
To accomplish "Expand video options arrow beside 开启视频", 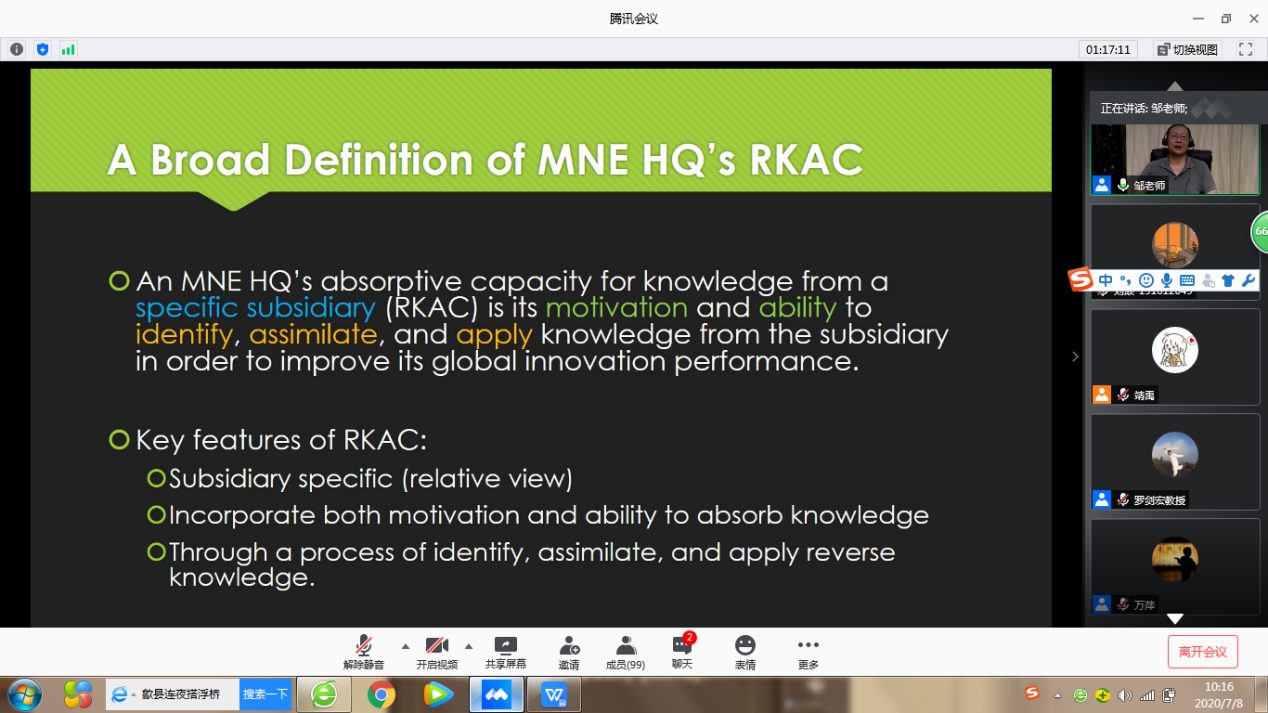I will pos(468,646).
